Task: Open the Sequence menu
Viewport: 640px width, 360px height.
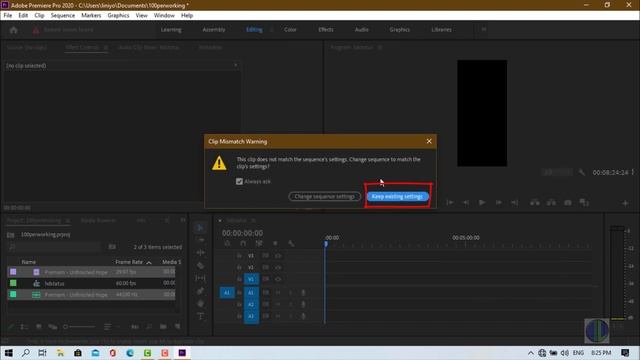Action: click(x=62, y=16)
